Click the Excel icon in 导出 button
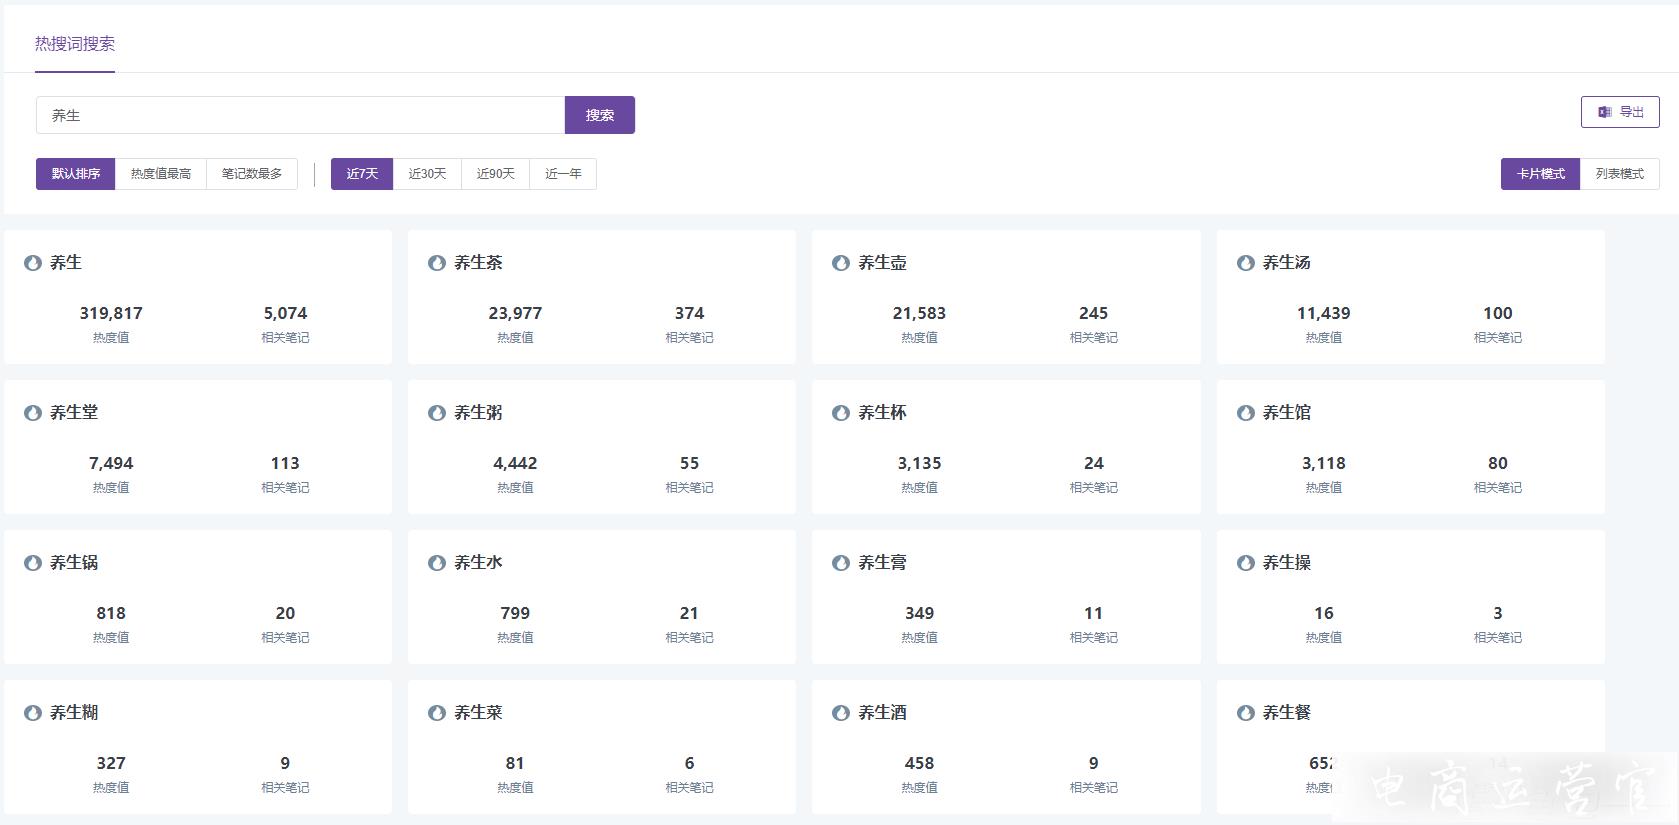1679x825 pixels. [x=1605, y=112]
